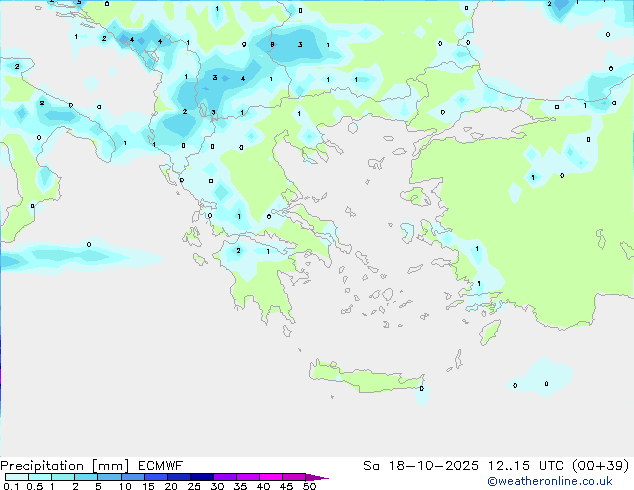Click the legend label "35"

[x=240, y=486]
